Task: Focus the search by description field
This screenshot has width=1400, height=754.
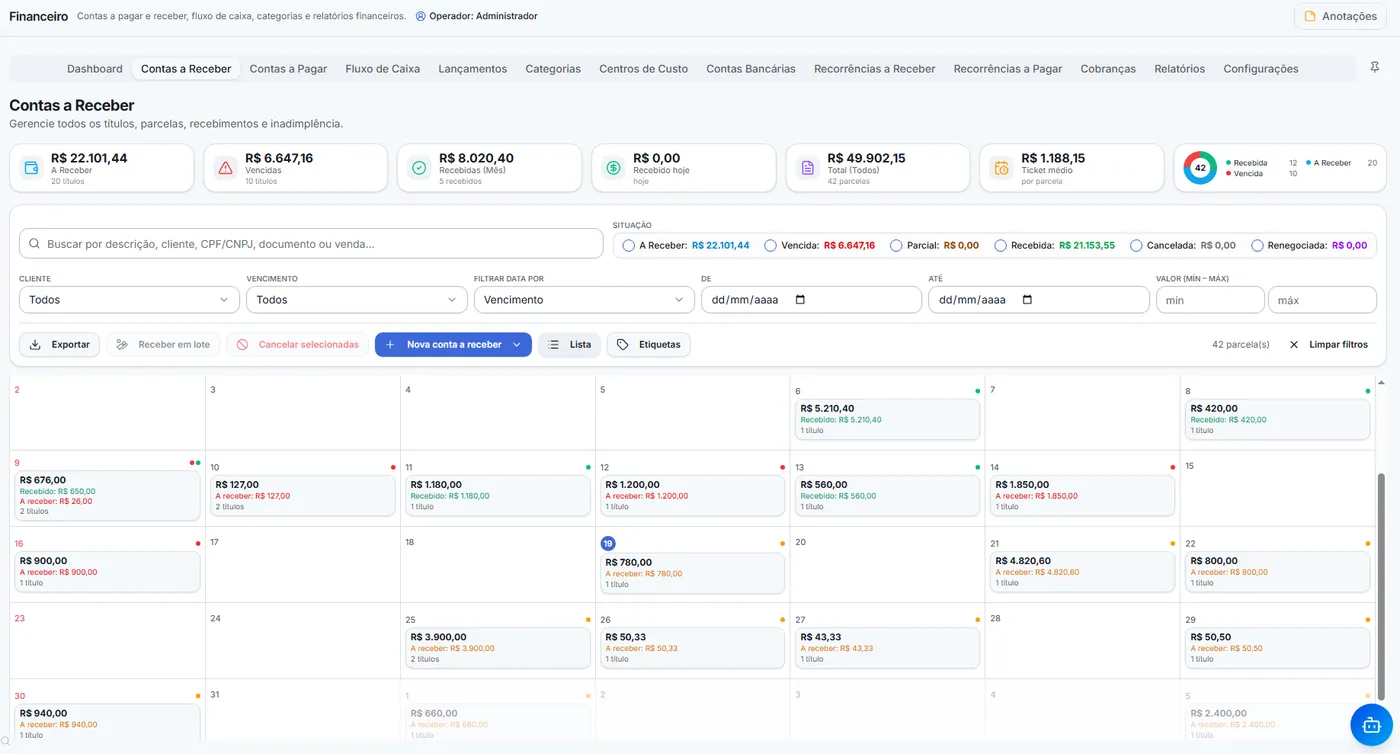Action: click(x=312, y=244)
